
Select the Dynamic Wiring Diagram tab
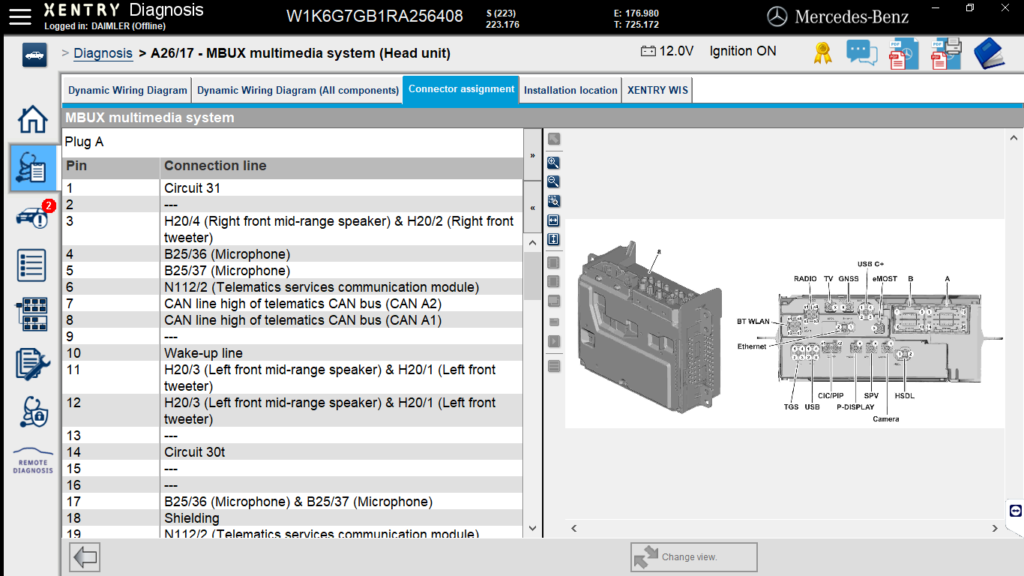click(x=127, y=90)
